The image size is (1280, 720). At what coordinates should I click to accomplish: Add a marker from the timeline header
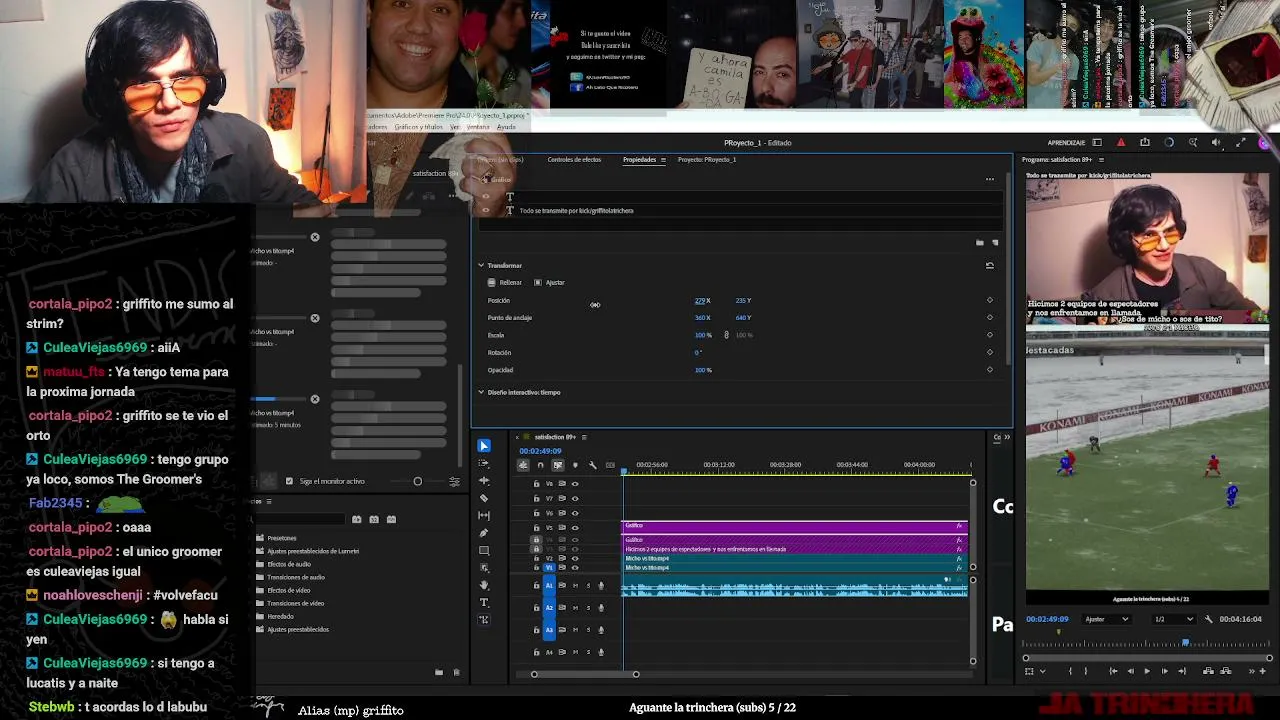pyautogui.click(x=575, y=465)
